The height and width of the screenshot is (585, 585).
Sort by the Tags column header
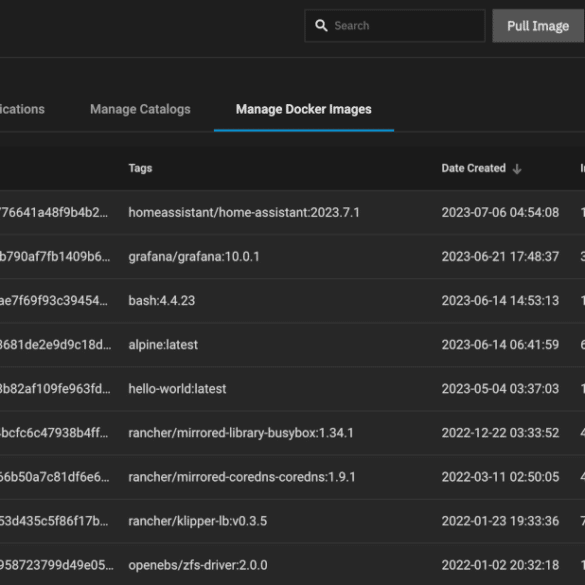pos(140,168)
